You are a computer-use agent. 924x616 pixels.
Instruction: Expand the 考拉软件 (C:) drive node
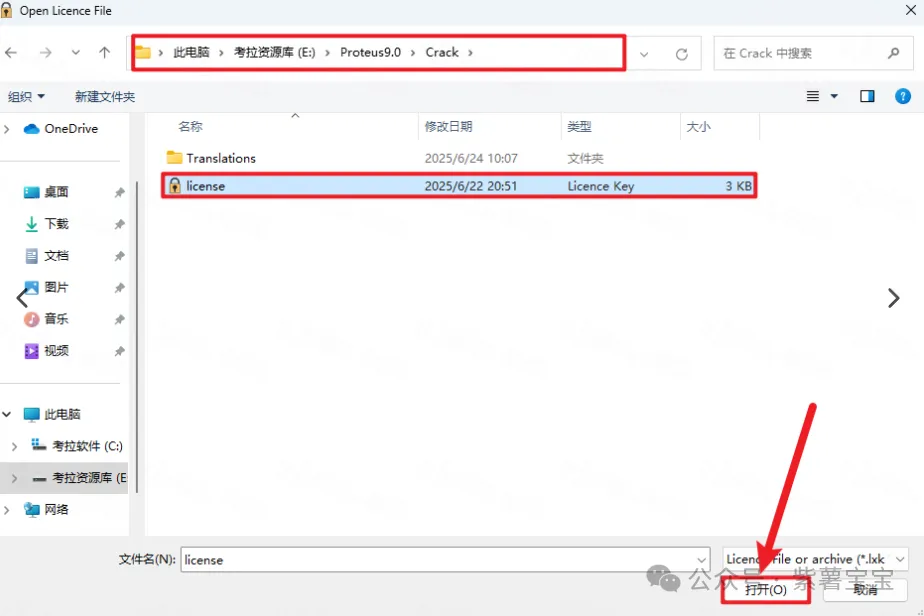click(13, 446)
